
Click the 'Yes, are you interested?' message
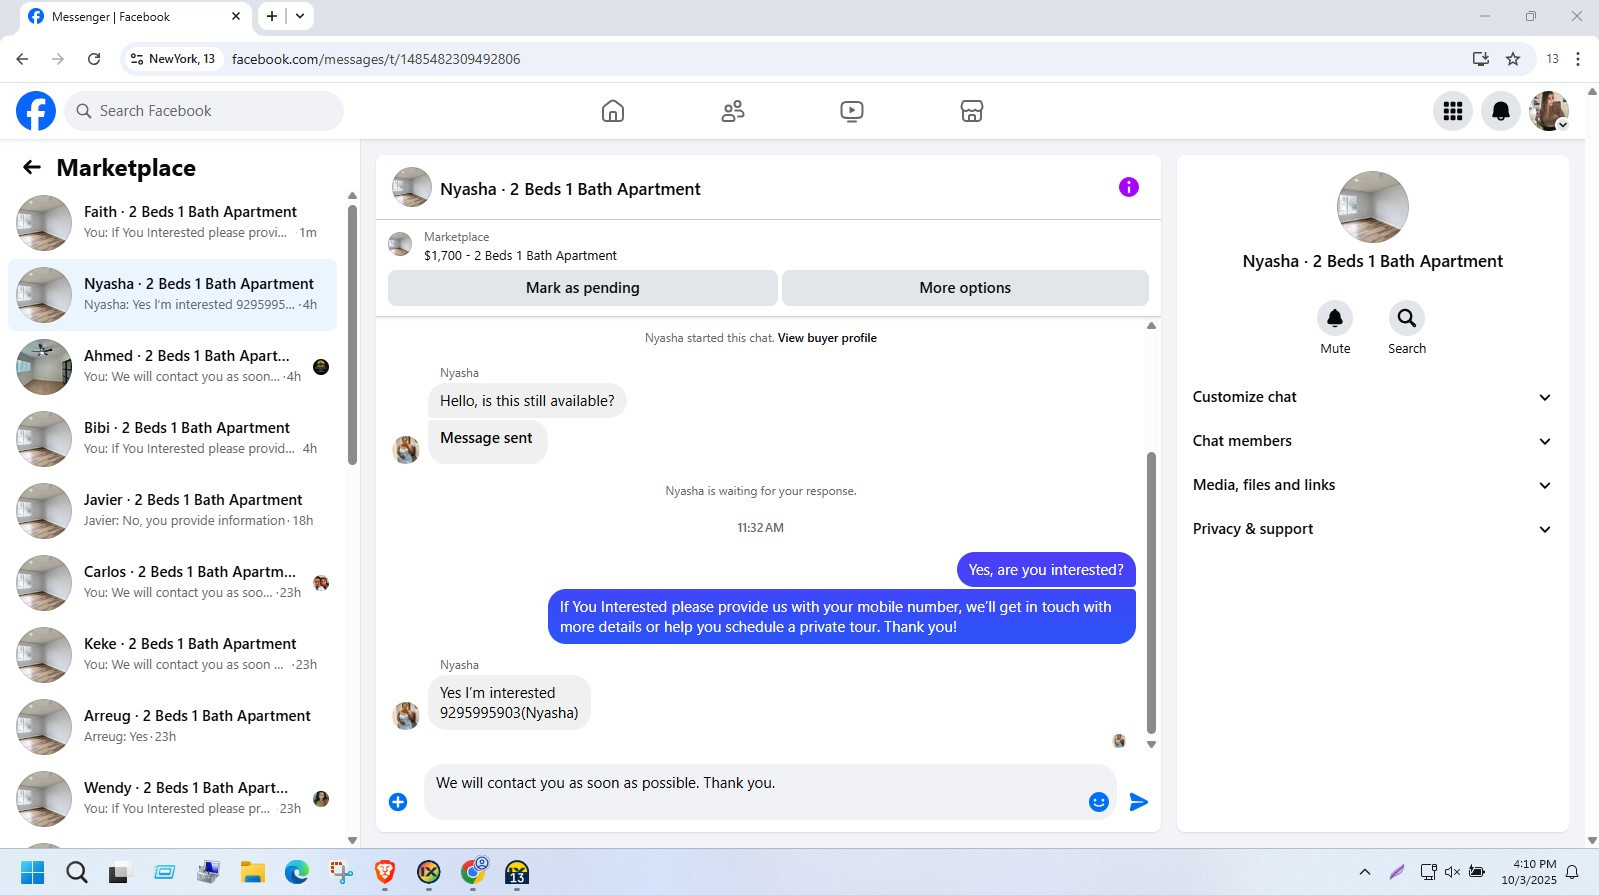1046,570
